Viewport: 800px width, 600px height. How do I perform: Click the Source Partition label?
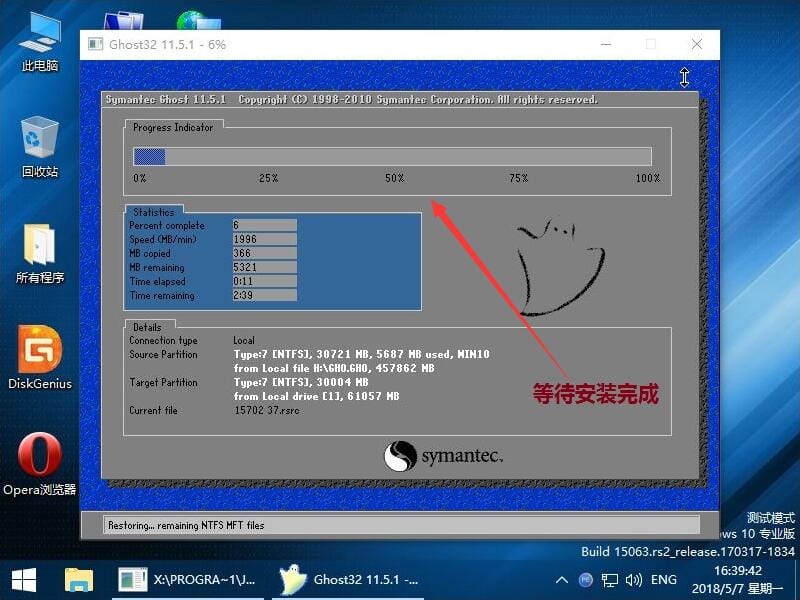click(163, 354)
